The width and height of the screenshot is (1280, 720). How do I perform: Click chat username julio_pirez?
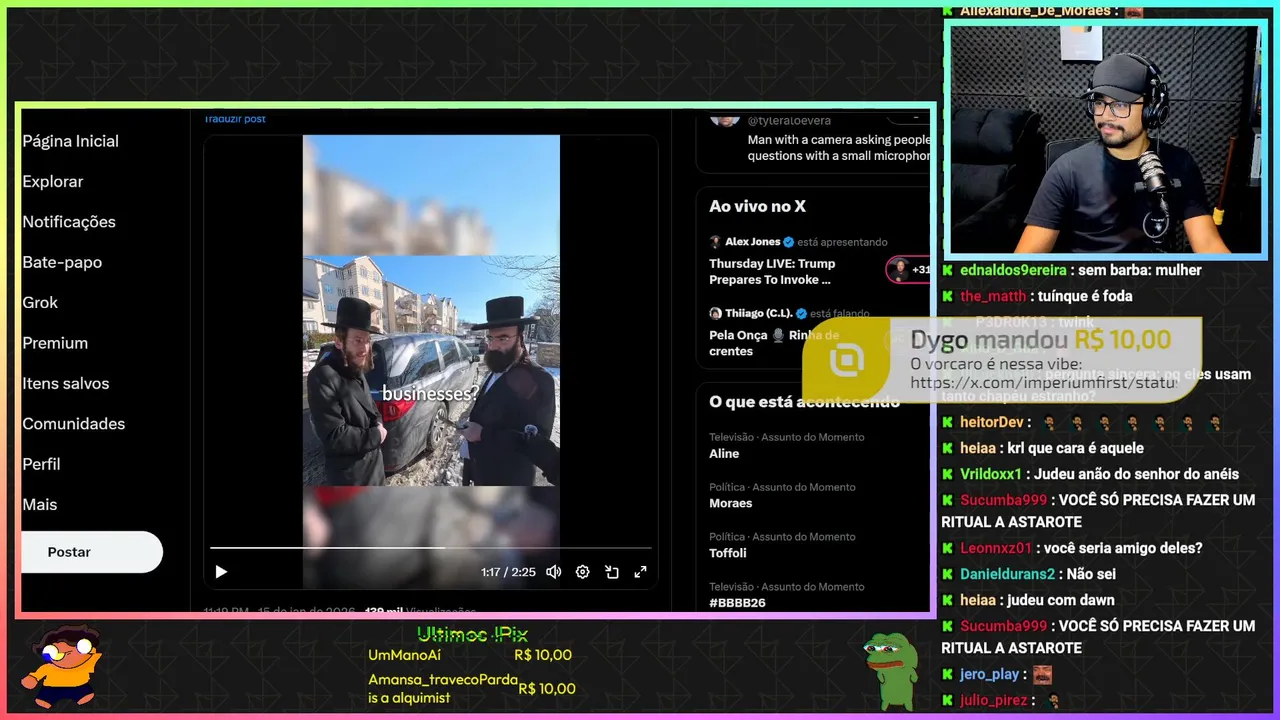(x=994, y=700)
